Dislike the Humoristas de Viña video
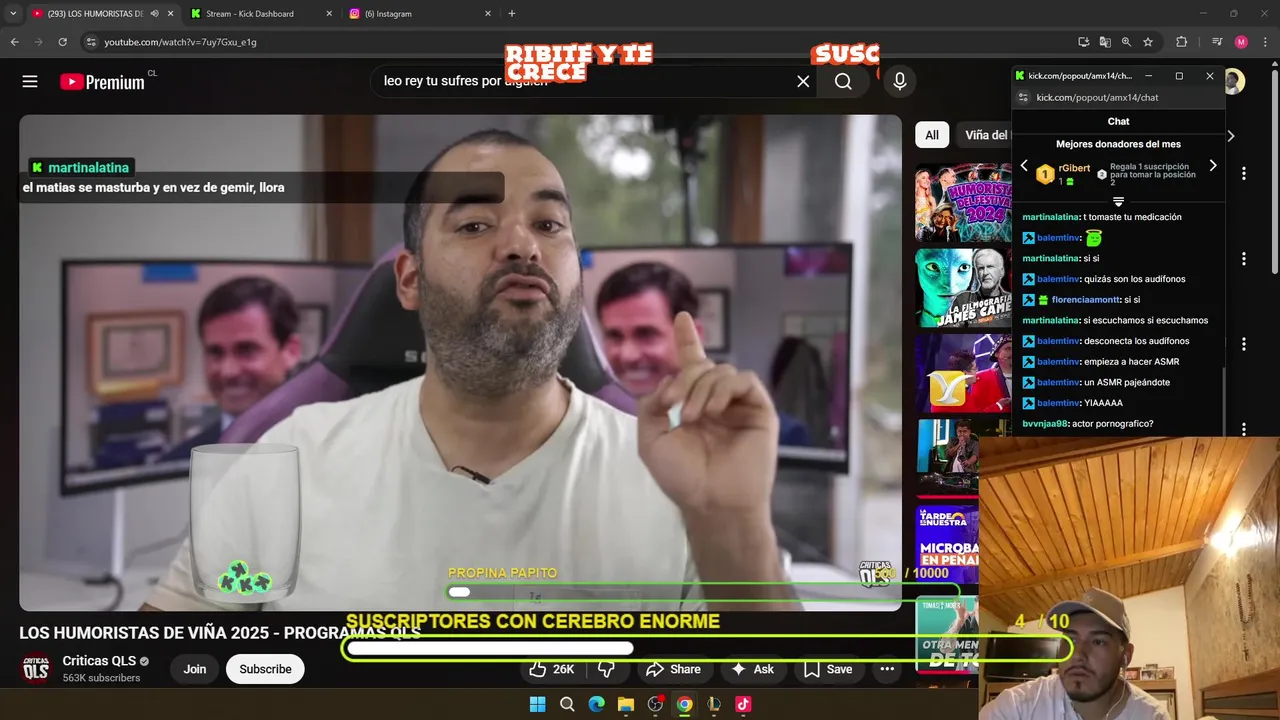Screen dimensions: 1280x720 (x=606, y=669)
